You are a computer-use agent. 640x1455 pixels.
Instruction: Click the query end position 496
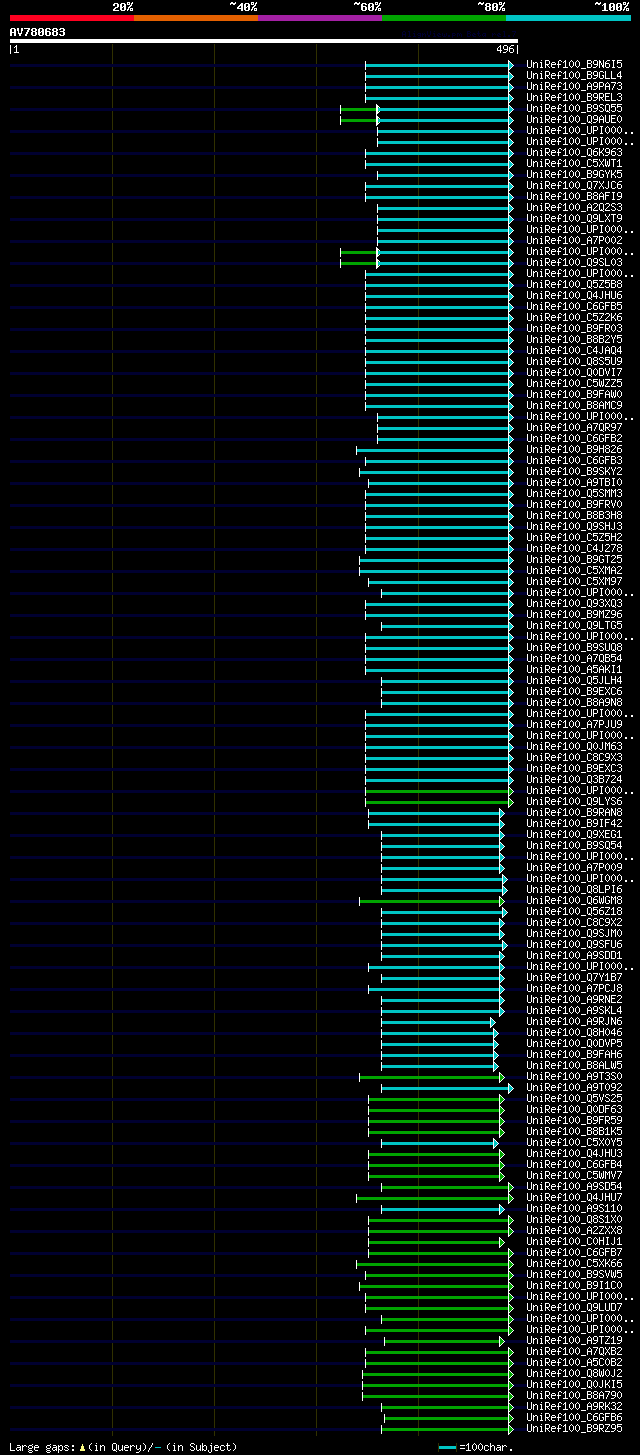click(505, 49)
